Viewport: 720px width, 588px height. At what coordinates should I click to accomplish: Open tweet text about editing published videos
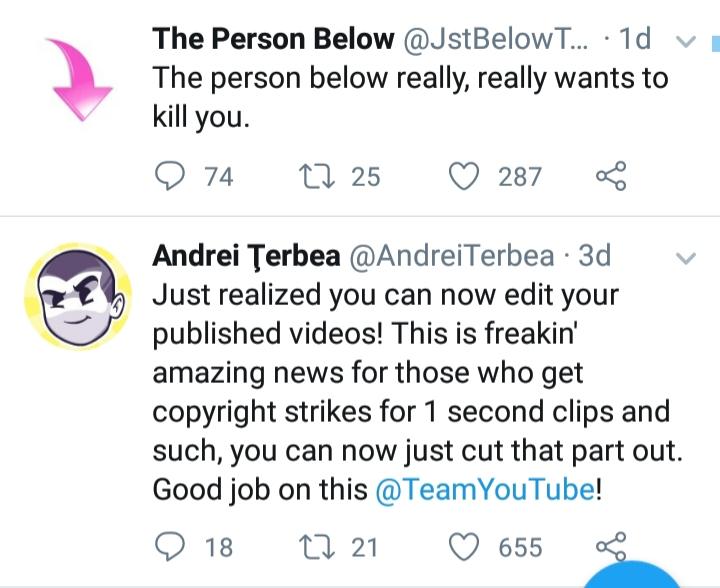417,392
